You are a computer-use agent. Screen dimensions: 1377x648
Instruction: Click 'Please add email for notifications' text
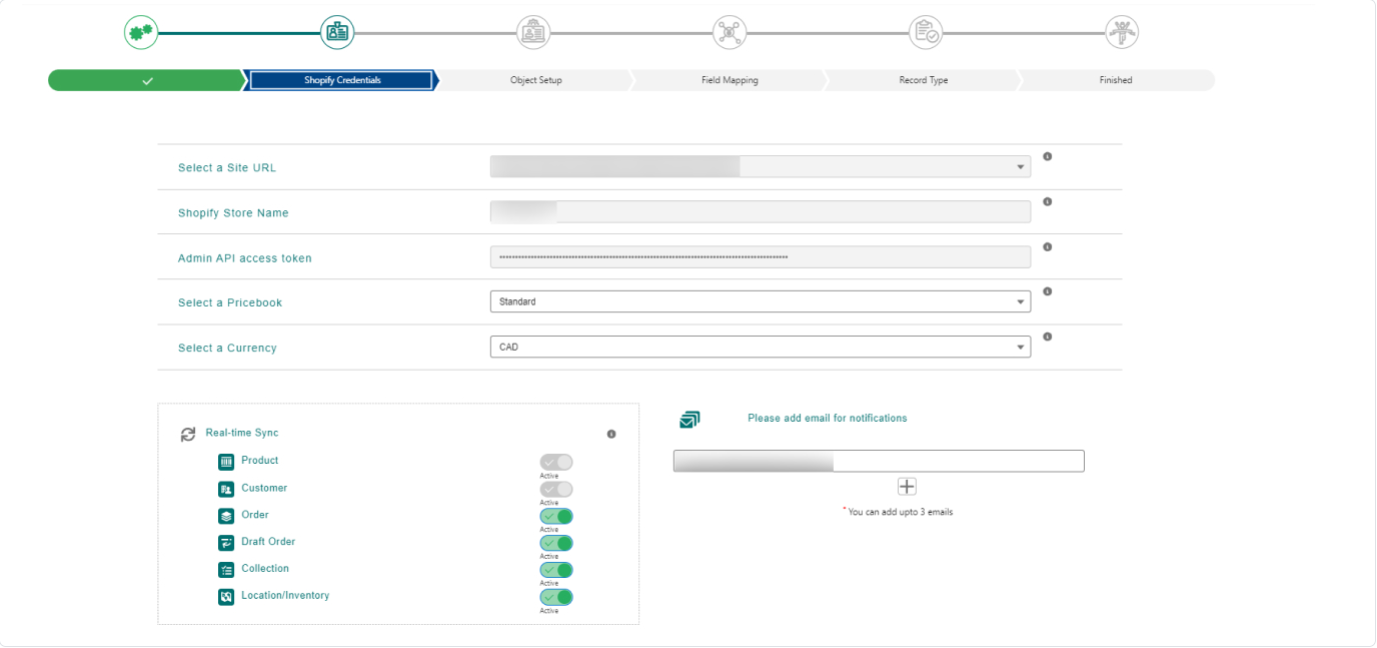tap(827, 418)
